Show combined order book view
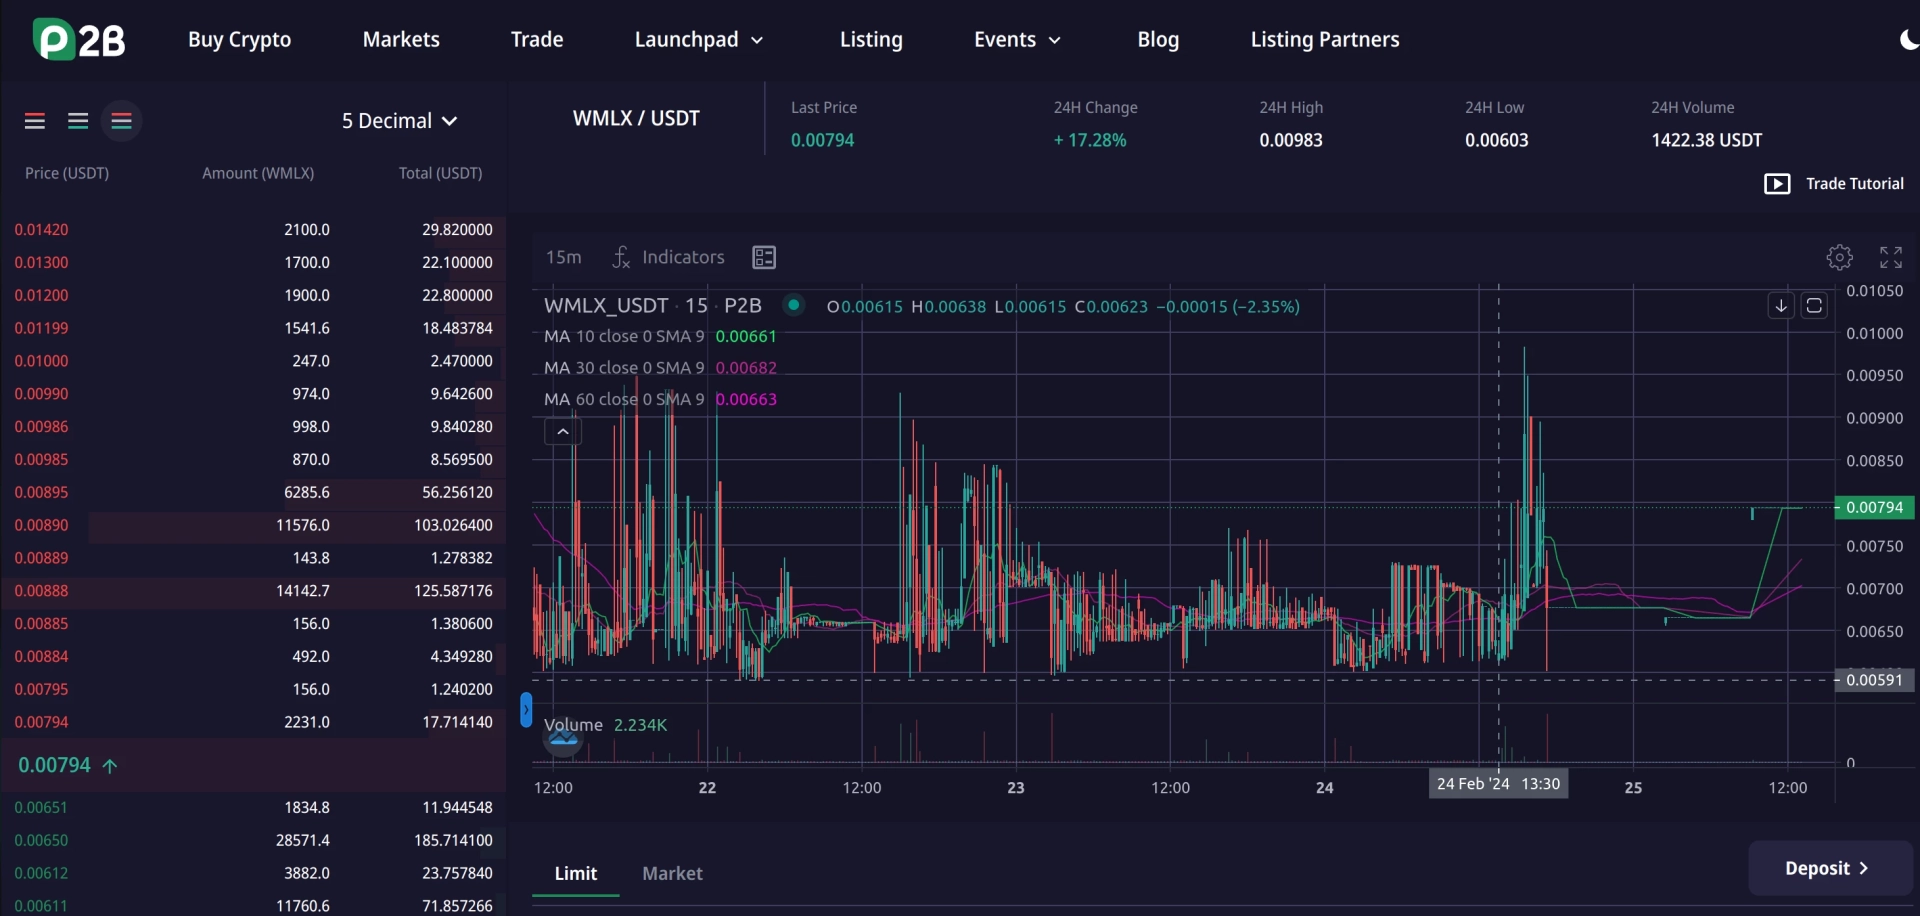1920x916 pixels. click(122, 121)
